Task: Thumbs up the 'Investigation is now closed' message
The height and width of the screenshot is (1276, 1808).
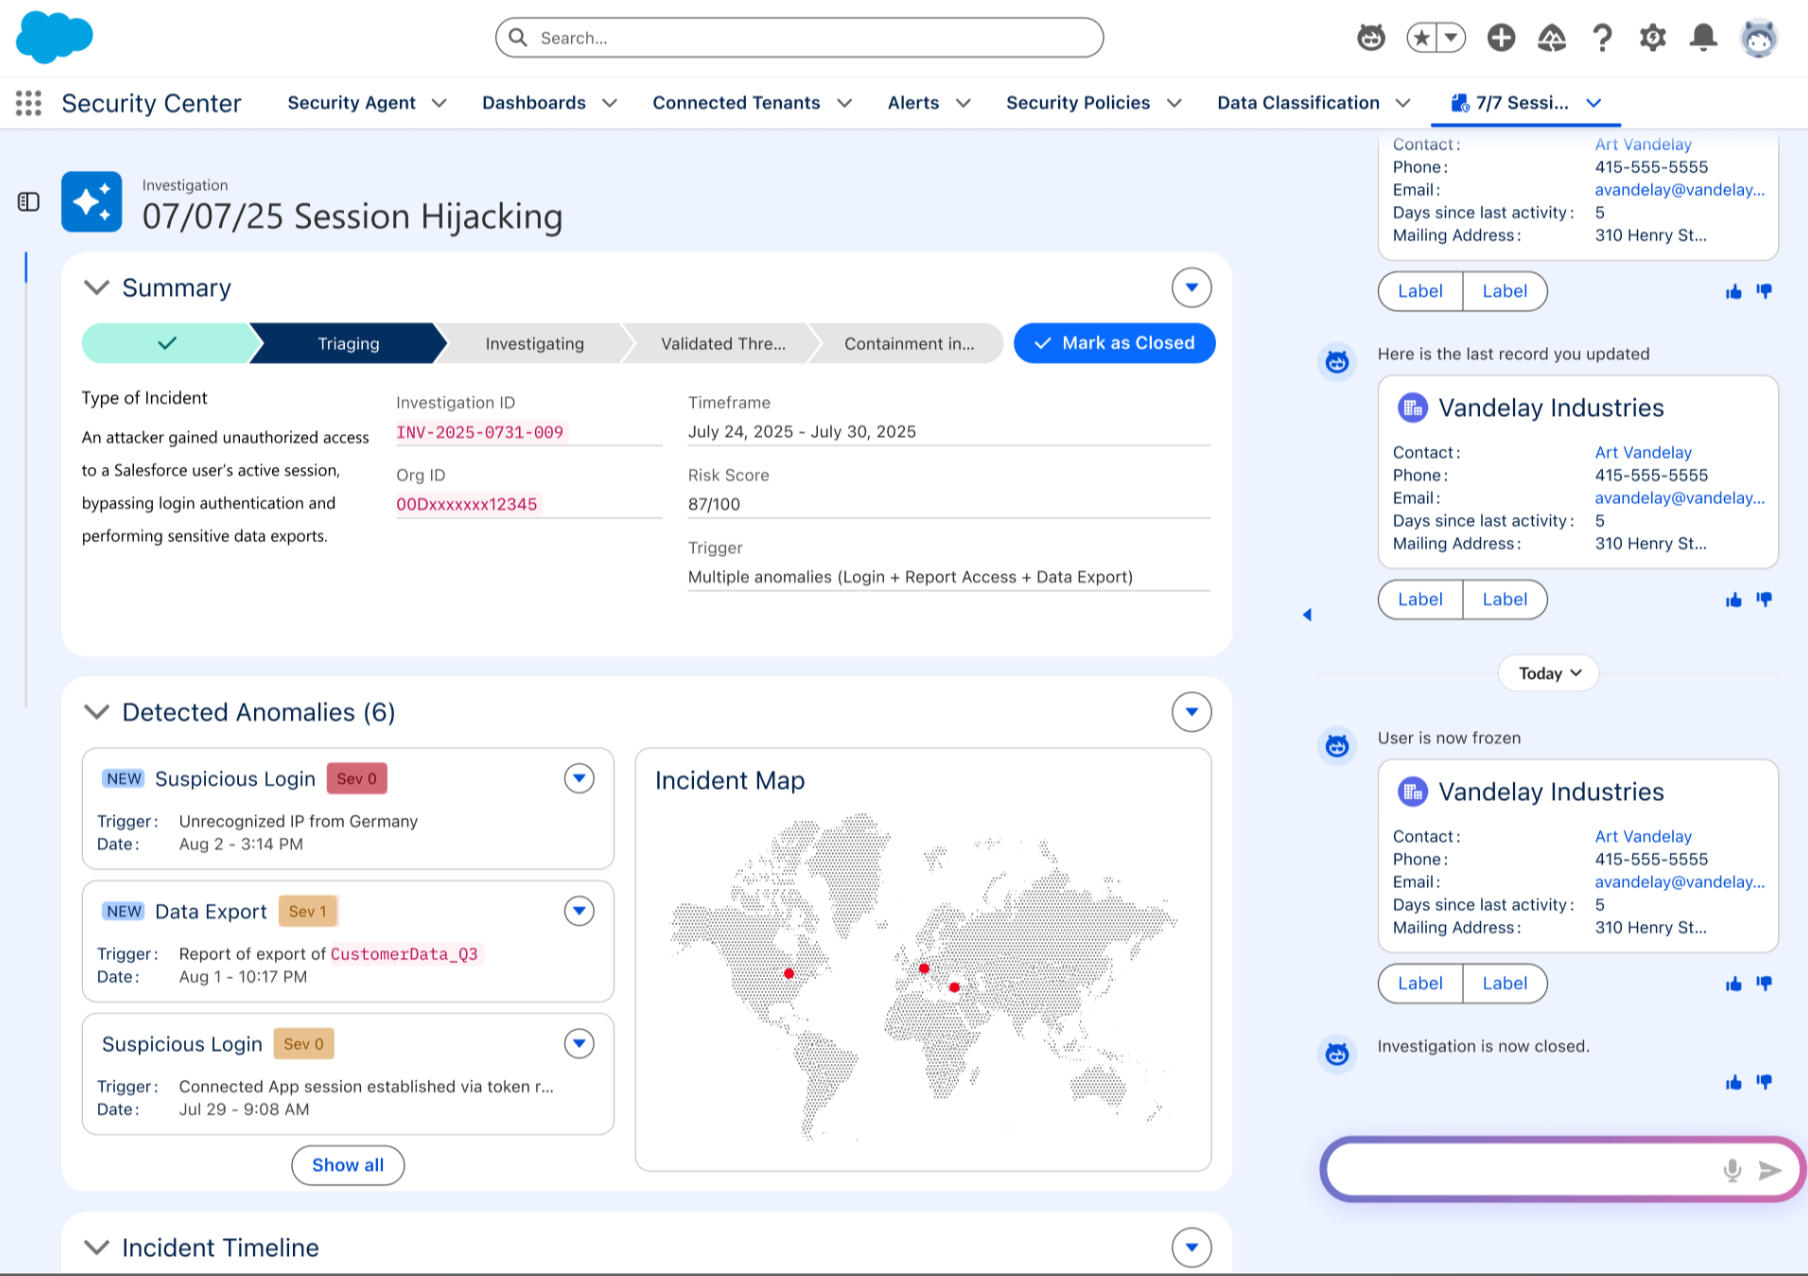Action: [1733, 1083]
